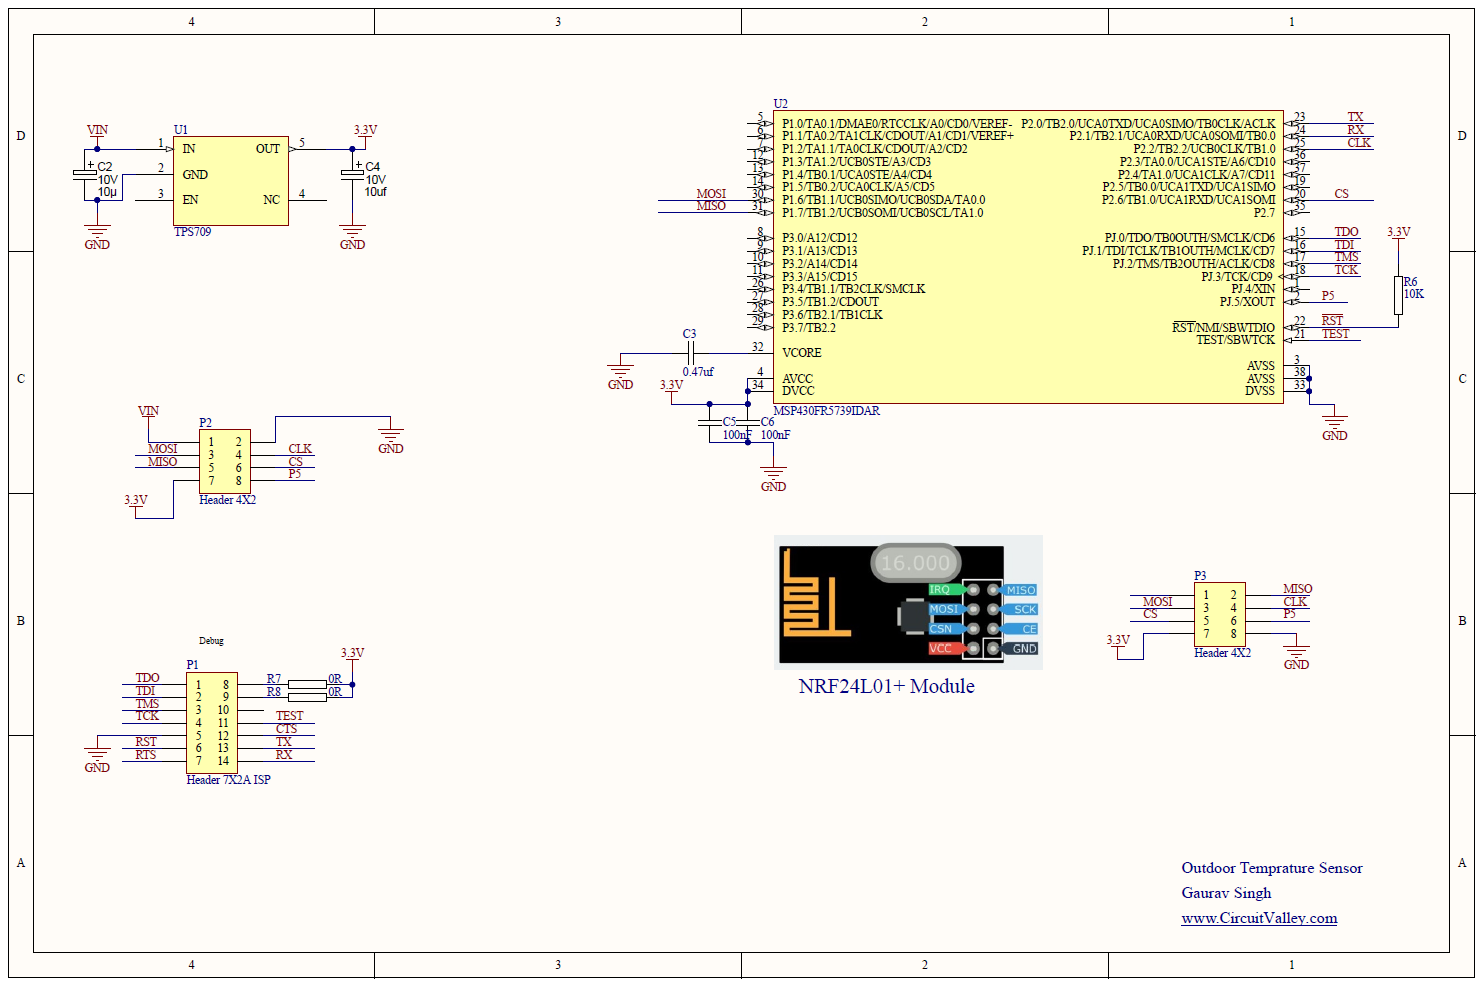Click the Outdoor Temprature Sensor title text
The height and width of the screenshot is (994, 1484).
tap(1273, 867)
